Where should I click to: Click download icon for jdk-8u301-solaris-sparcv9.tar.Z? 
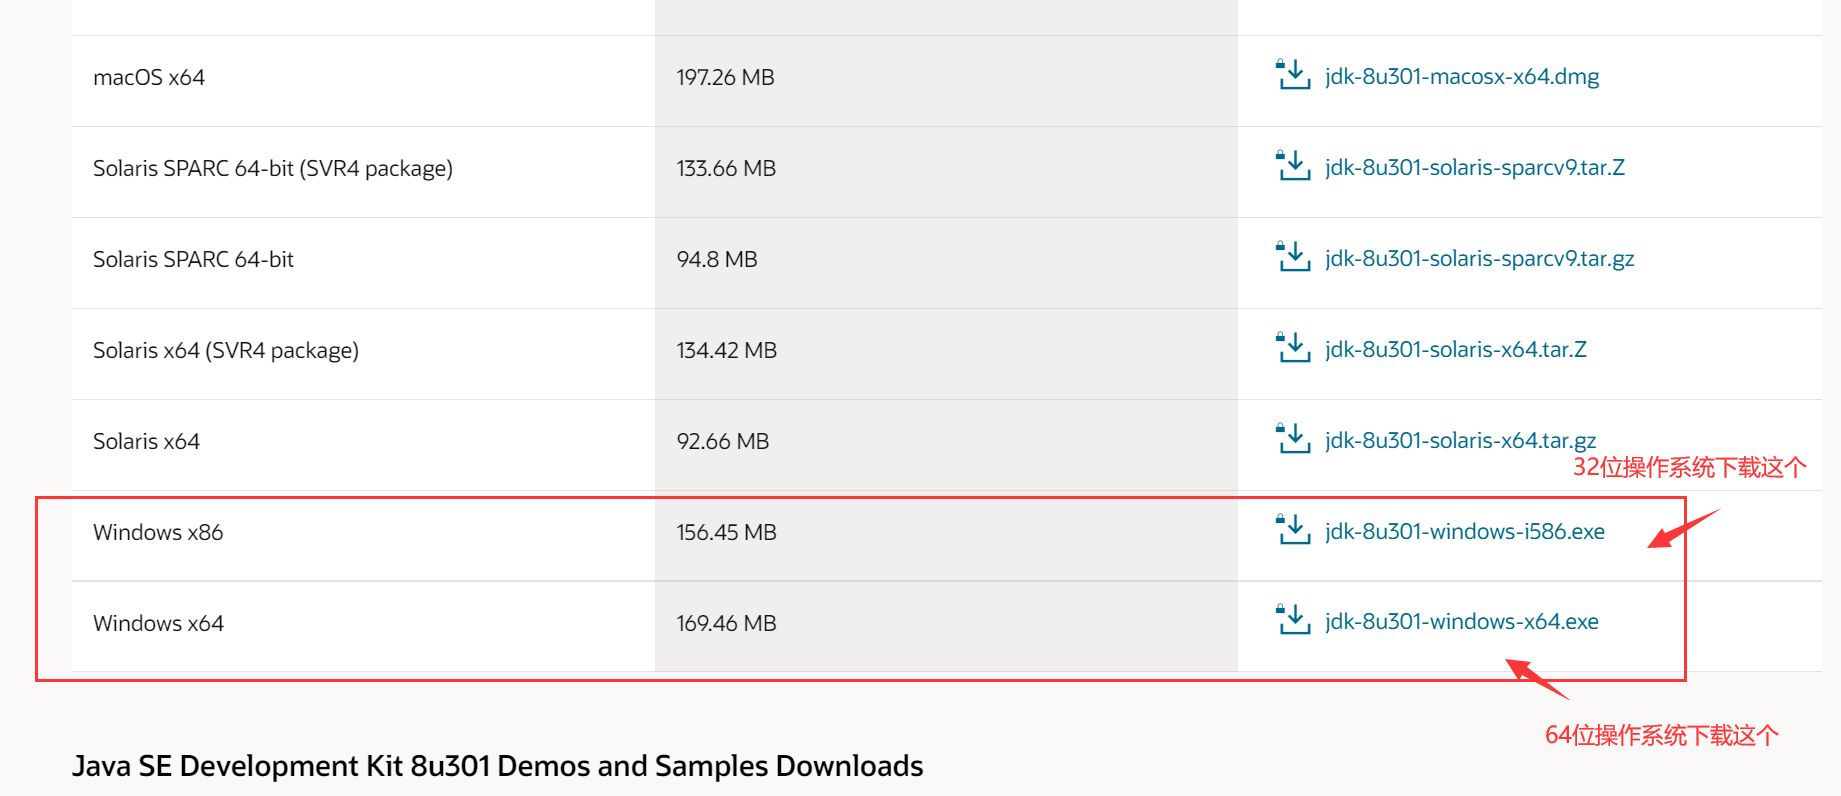pos(1293,166)
